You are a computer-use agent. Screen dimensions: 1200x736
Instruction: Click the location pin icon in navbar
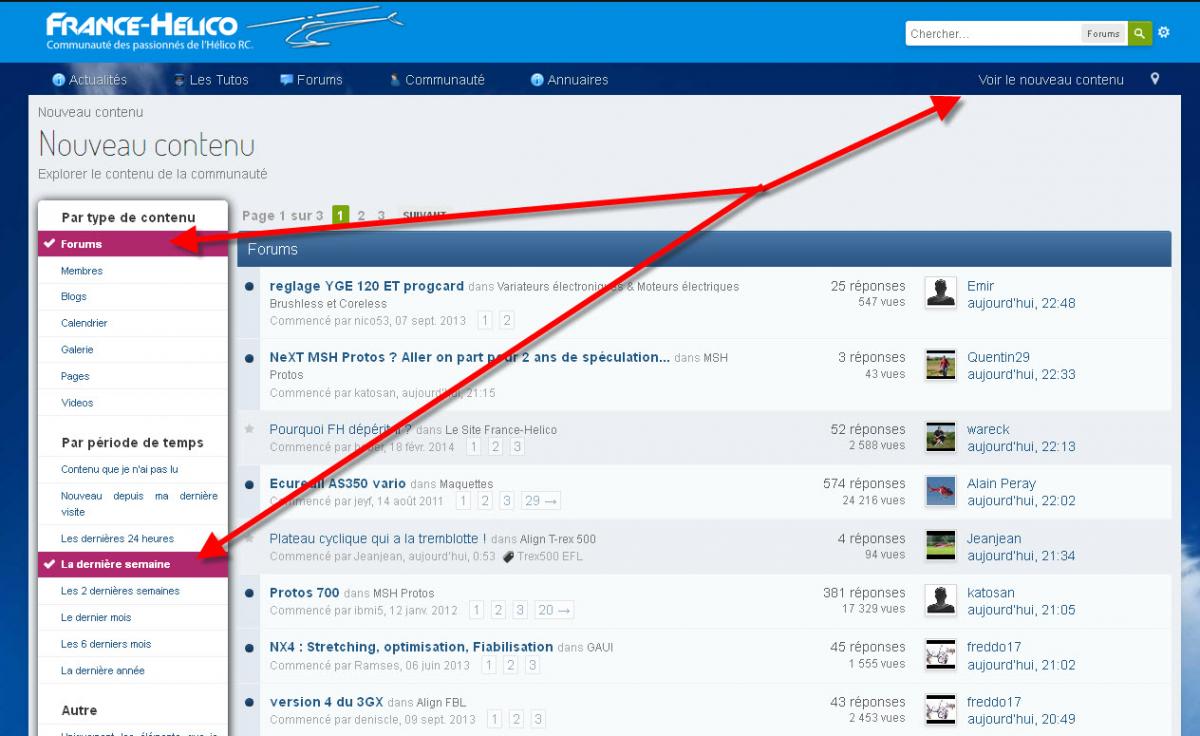pyautogui.click(x=1155, y=79)
